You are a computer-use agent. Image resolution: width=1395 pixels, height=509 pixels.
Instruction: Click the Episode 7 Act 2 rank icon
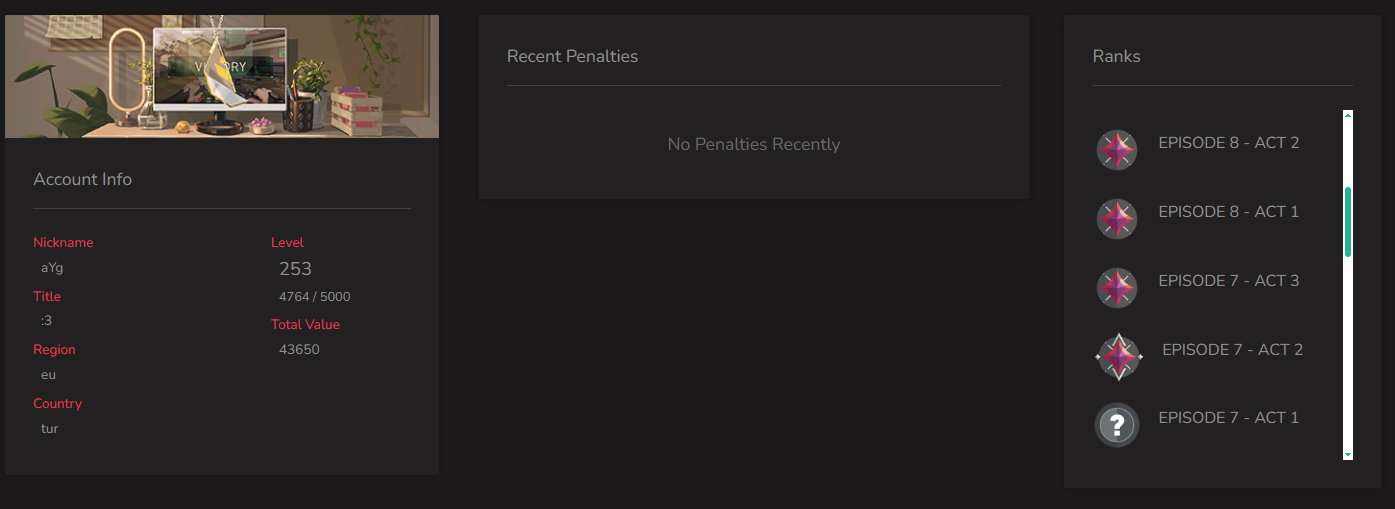point(1118,356)
